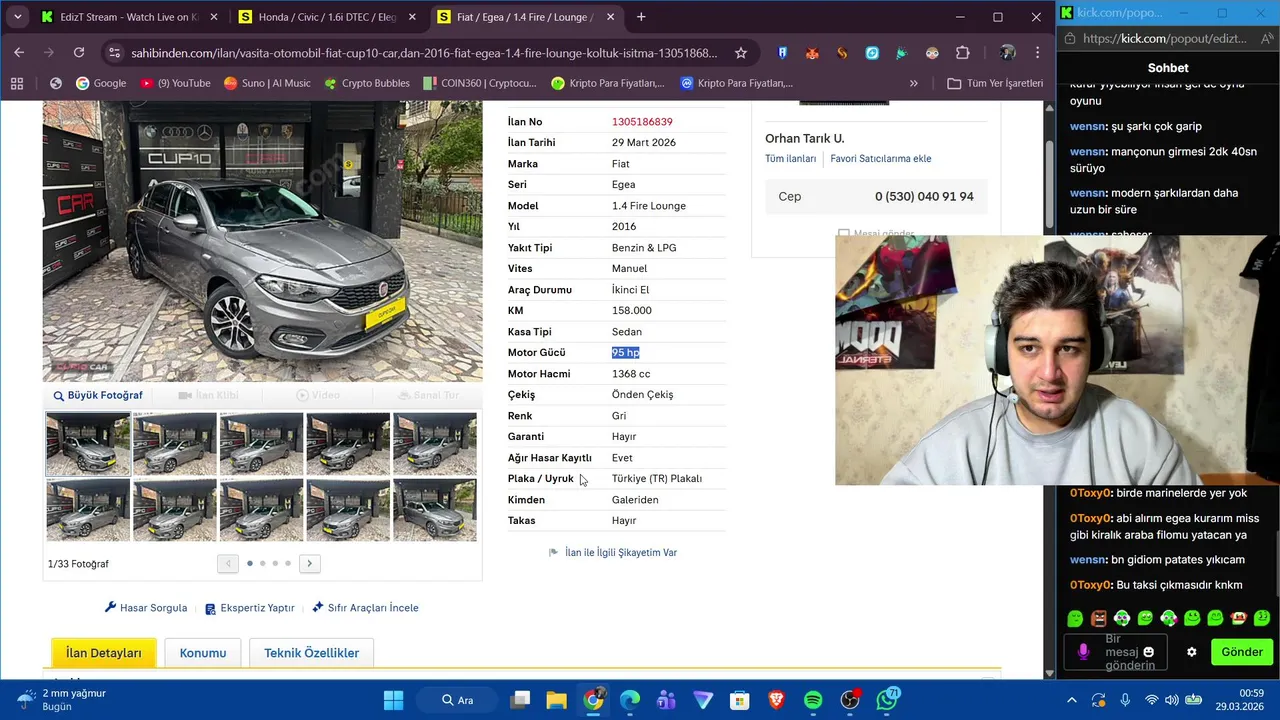Select the second gallery page dot
1280x720 pixels.
click(x=262, y=564)
